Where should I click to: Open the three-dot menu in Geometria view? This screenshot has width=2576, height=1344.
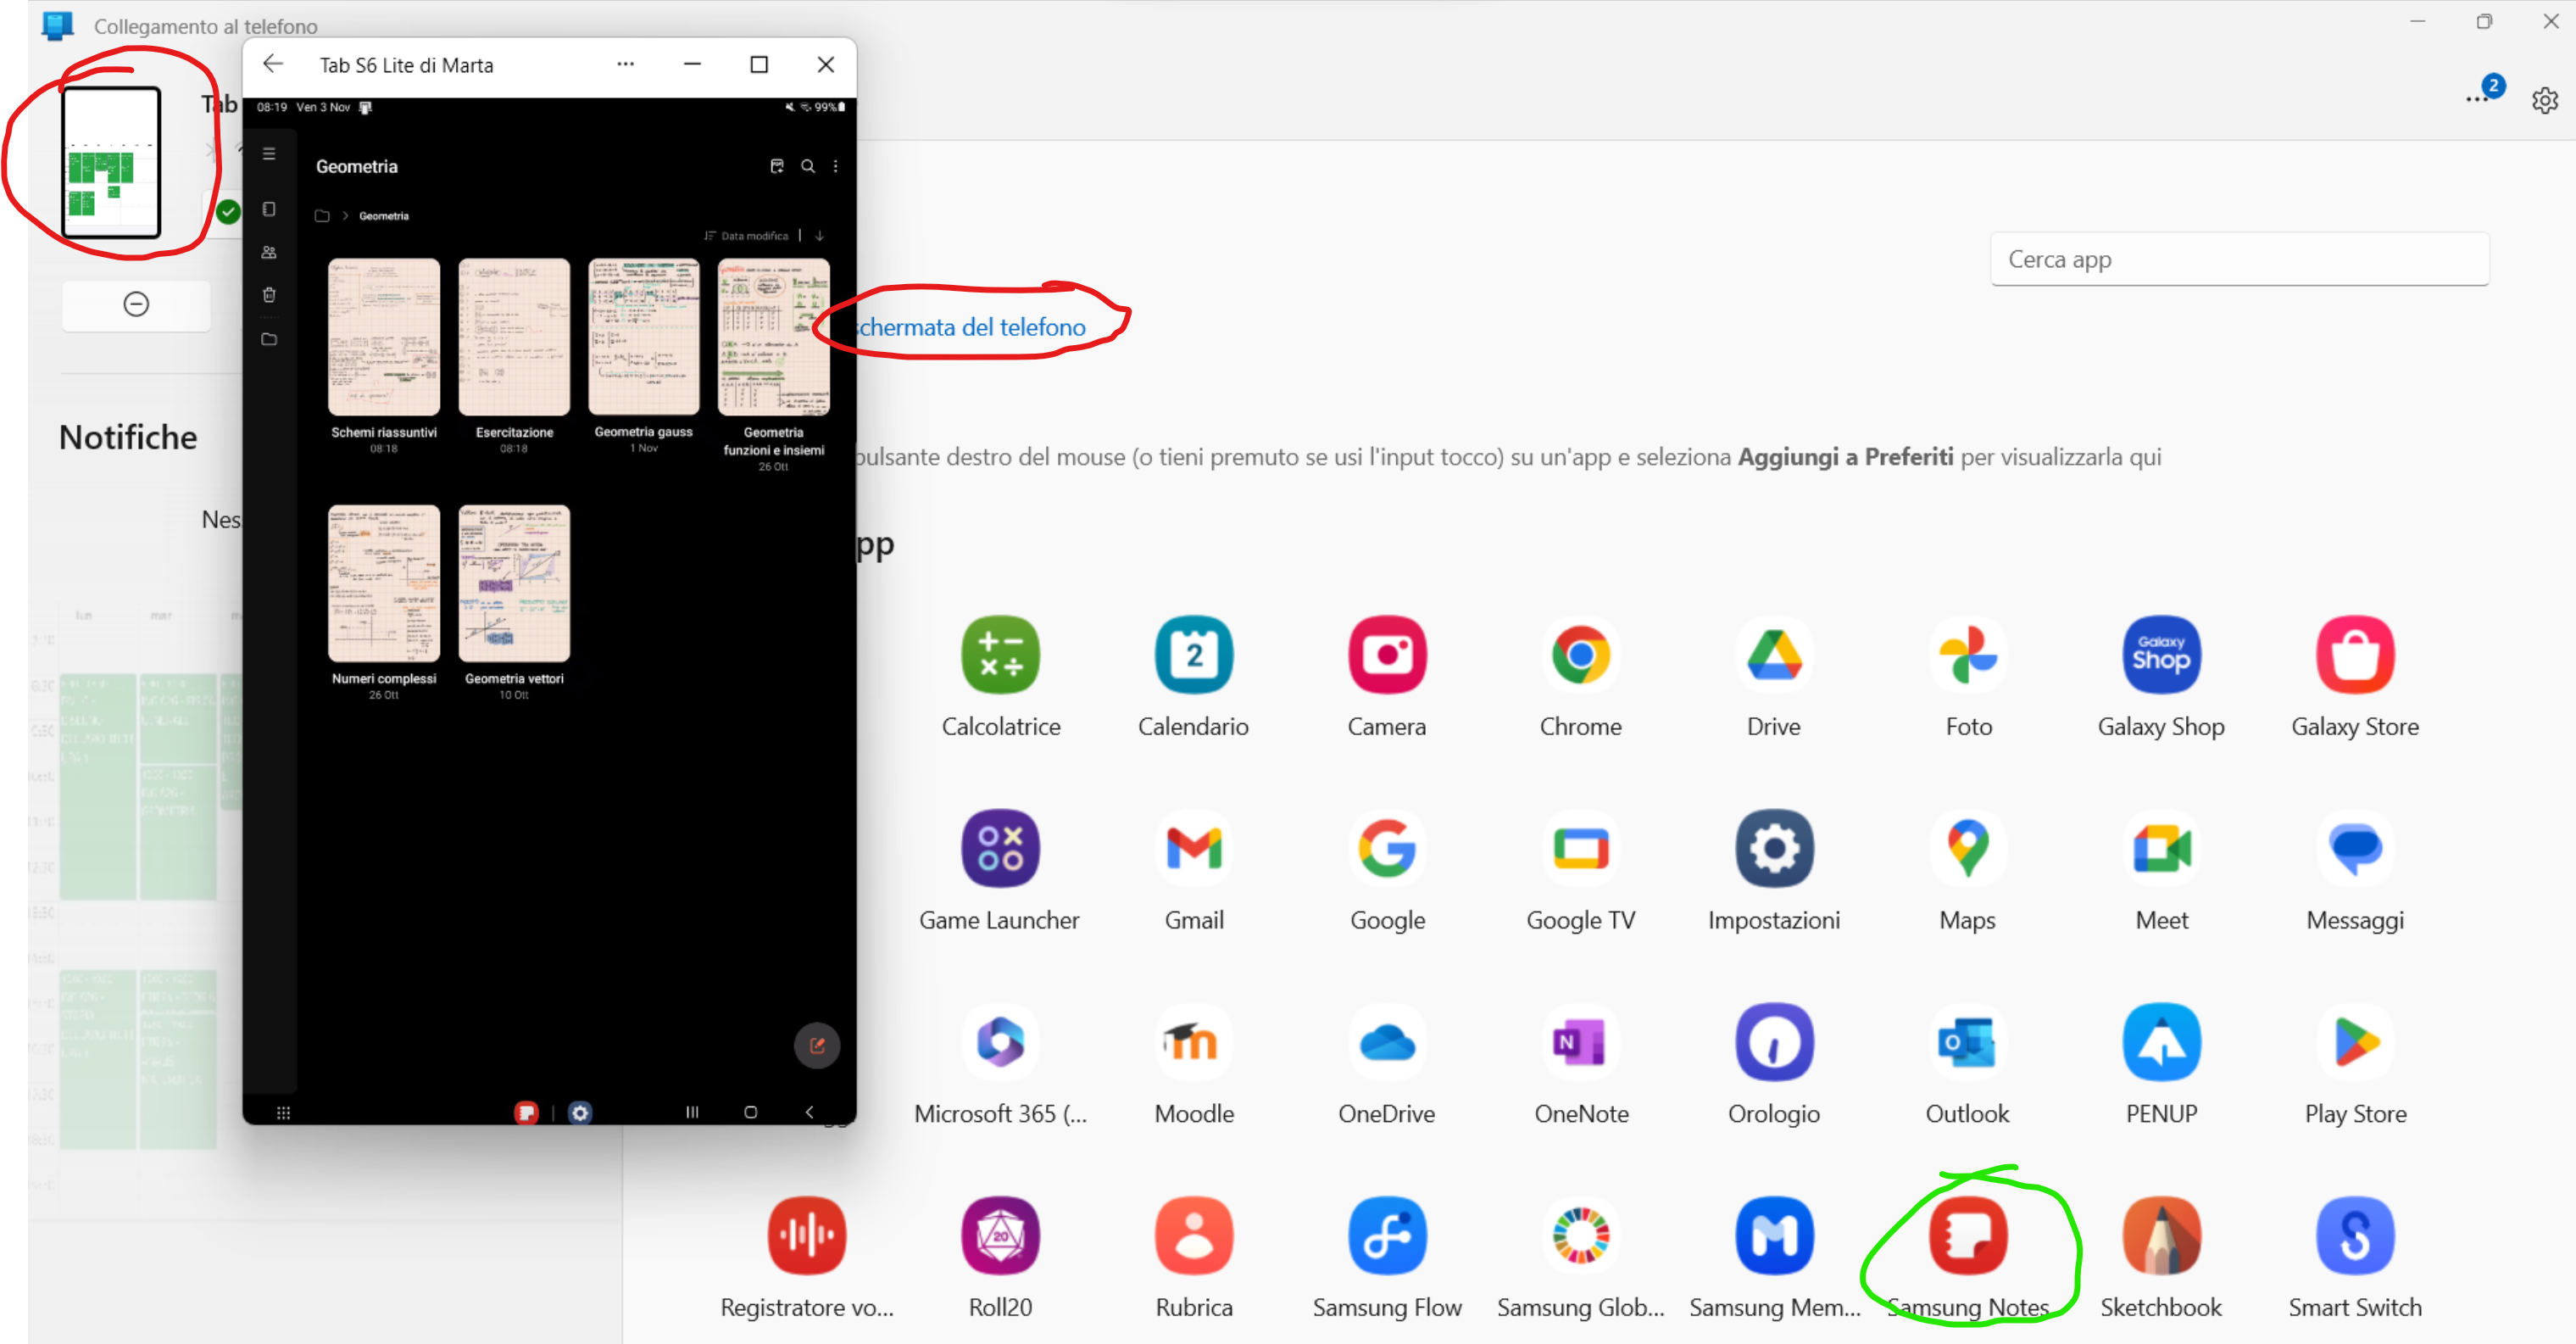[836, 166]
